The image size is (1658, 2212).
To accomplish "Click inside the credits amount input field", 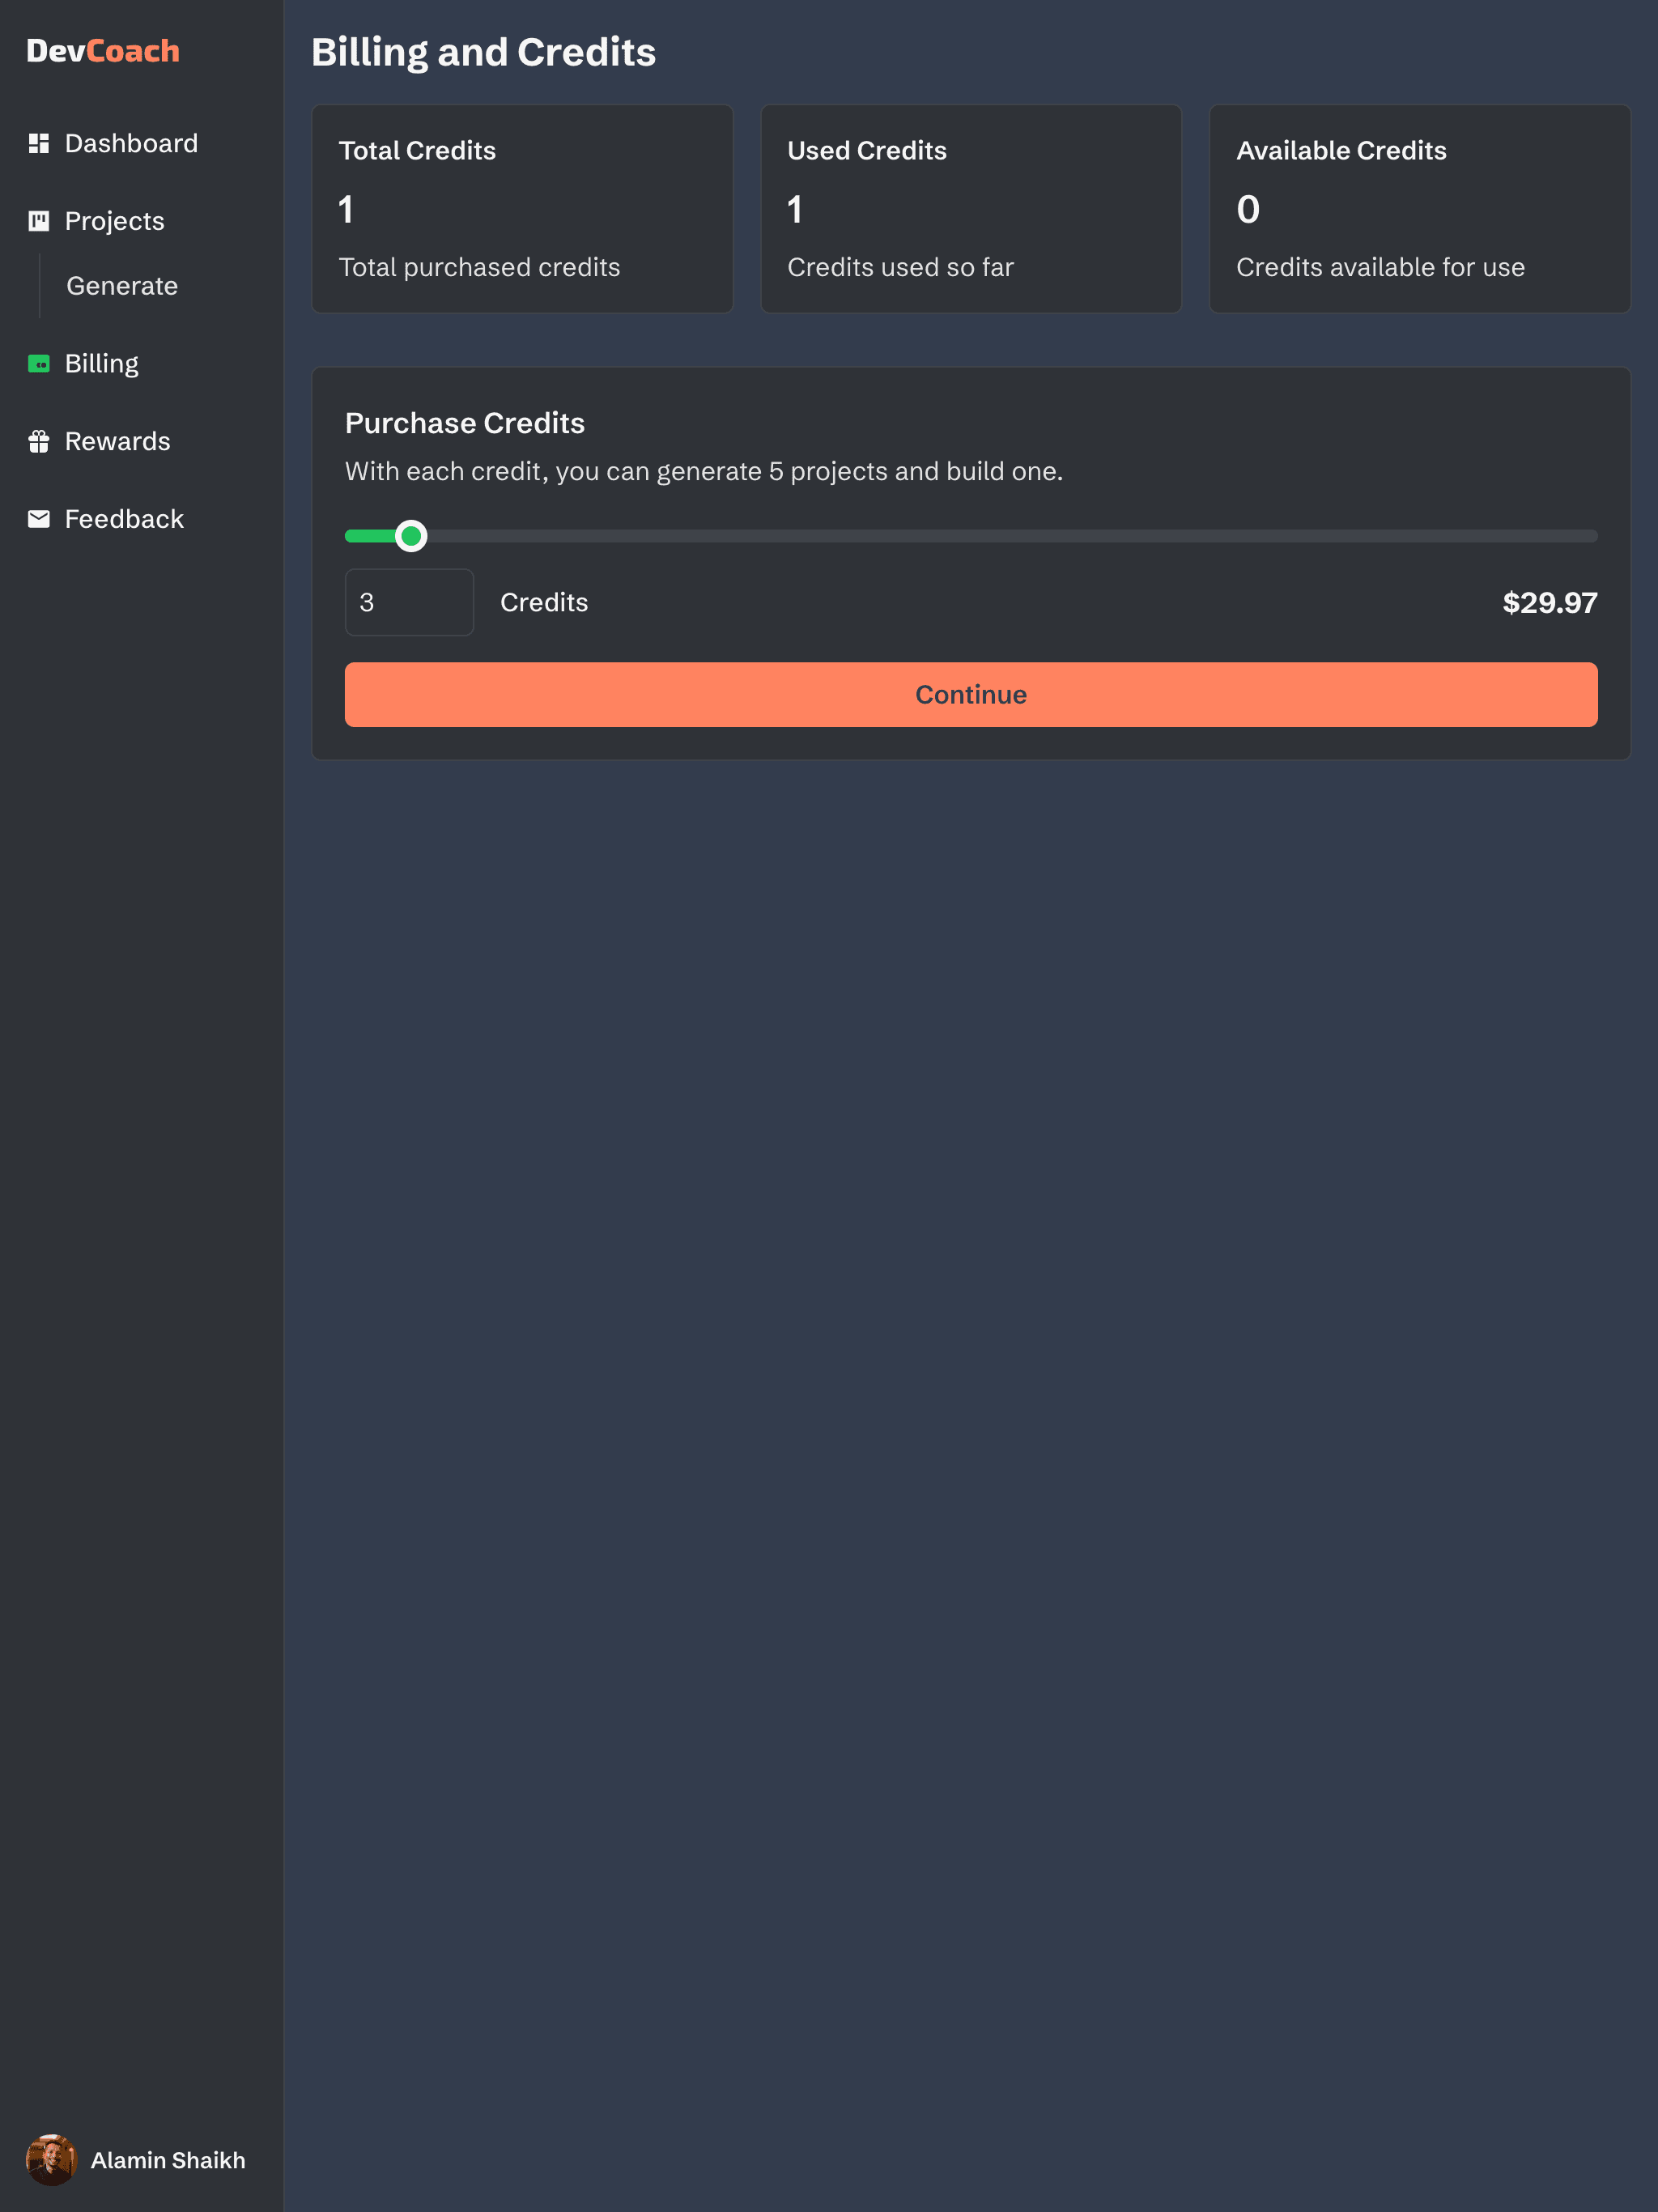I will click(x=409, y=602).
